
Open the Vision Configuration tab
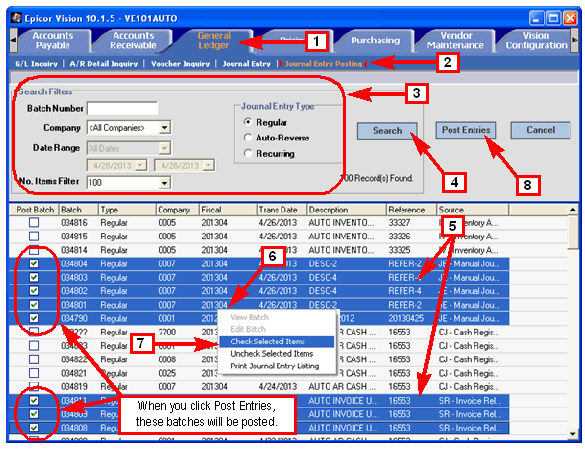point(536,40)
